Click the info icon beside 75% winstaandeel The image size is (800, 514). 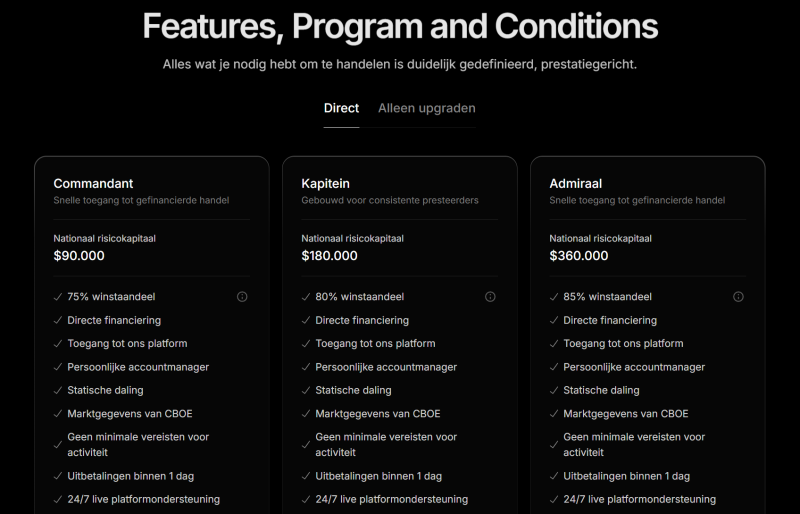point(242,297)
